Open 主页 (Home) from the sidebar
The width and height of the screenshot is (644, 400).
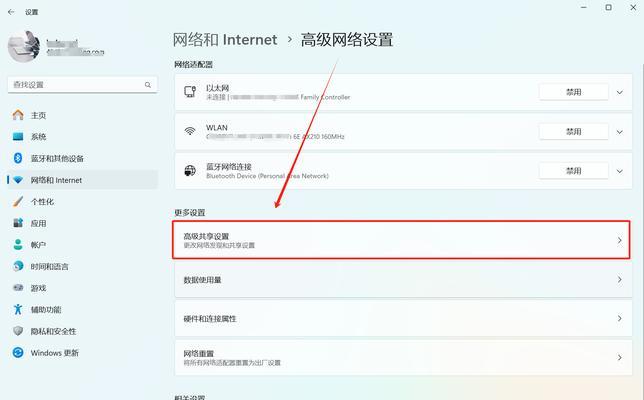coord(38,115)
